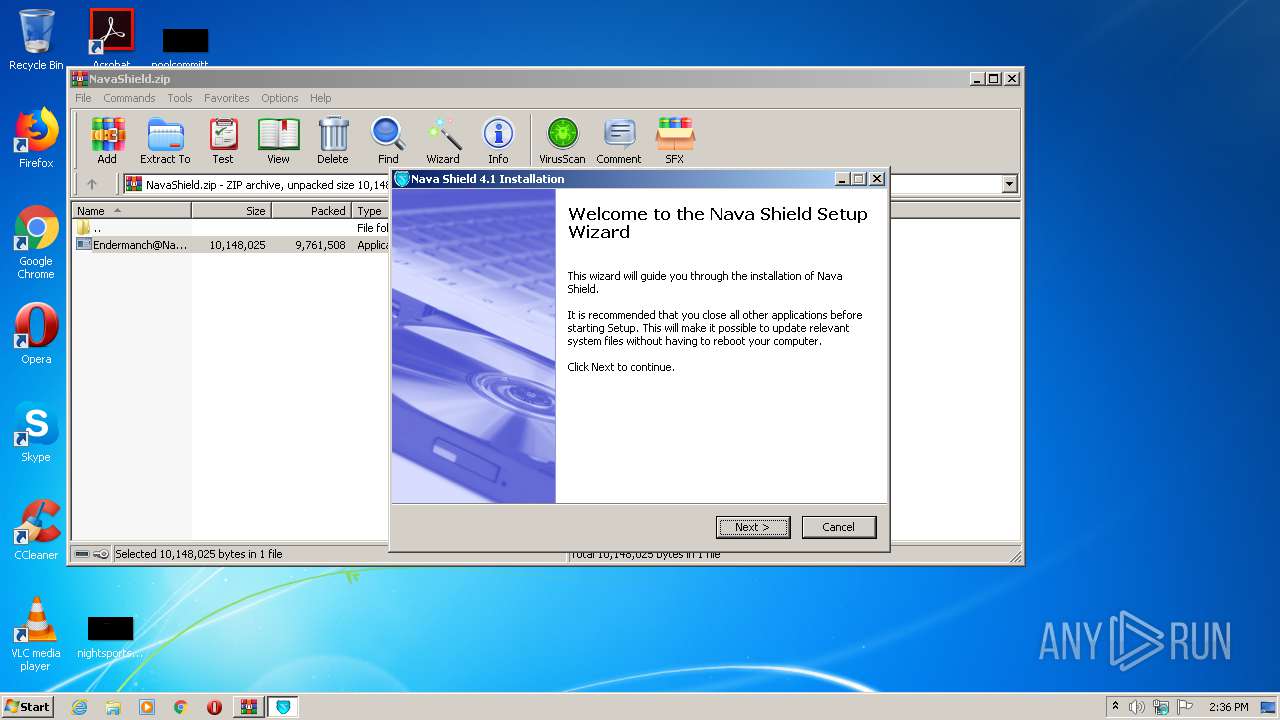Show archive Info icon
The height and width of the screenshot is (720, 1280).
[x=498, y=140]
